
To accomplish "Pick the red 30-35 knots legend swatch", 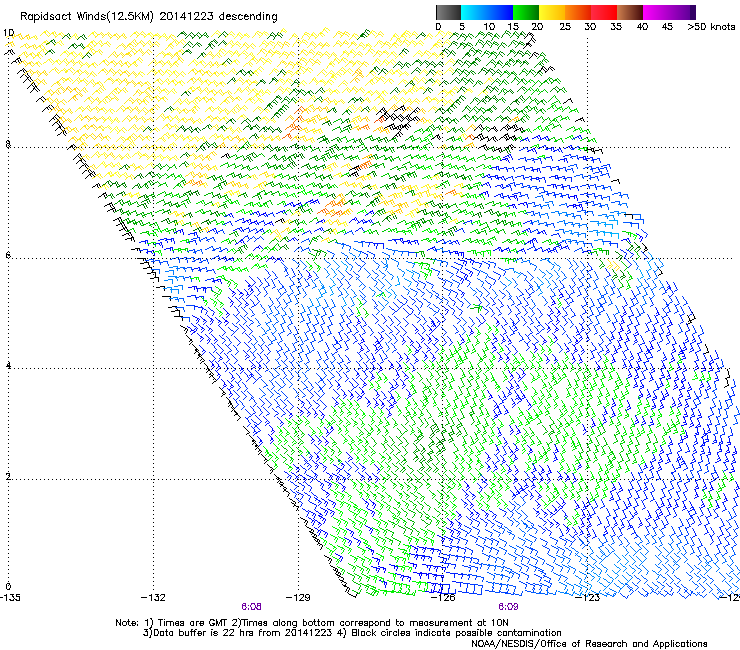I will click(604, 12).
